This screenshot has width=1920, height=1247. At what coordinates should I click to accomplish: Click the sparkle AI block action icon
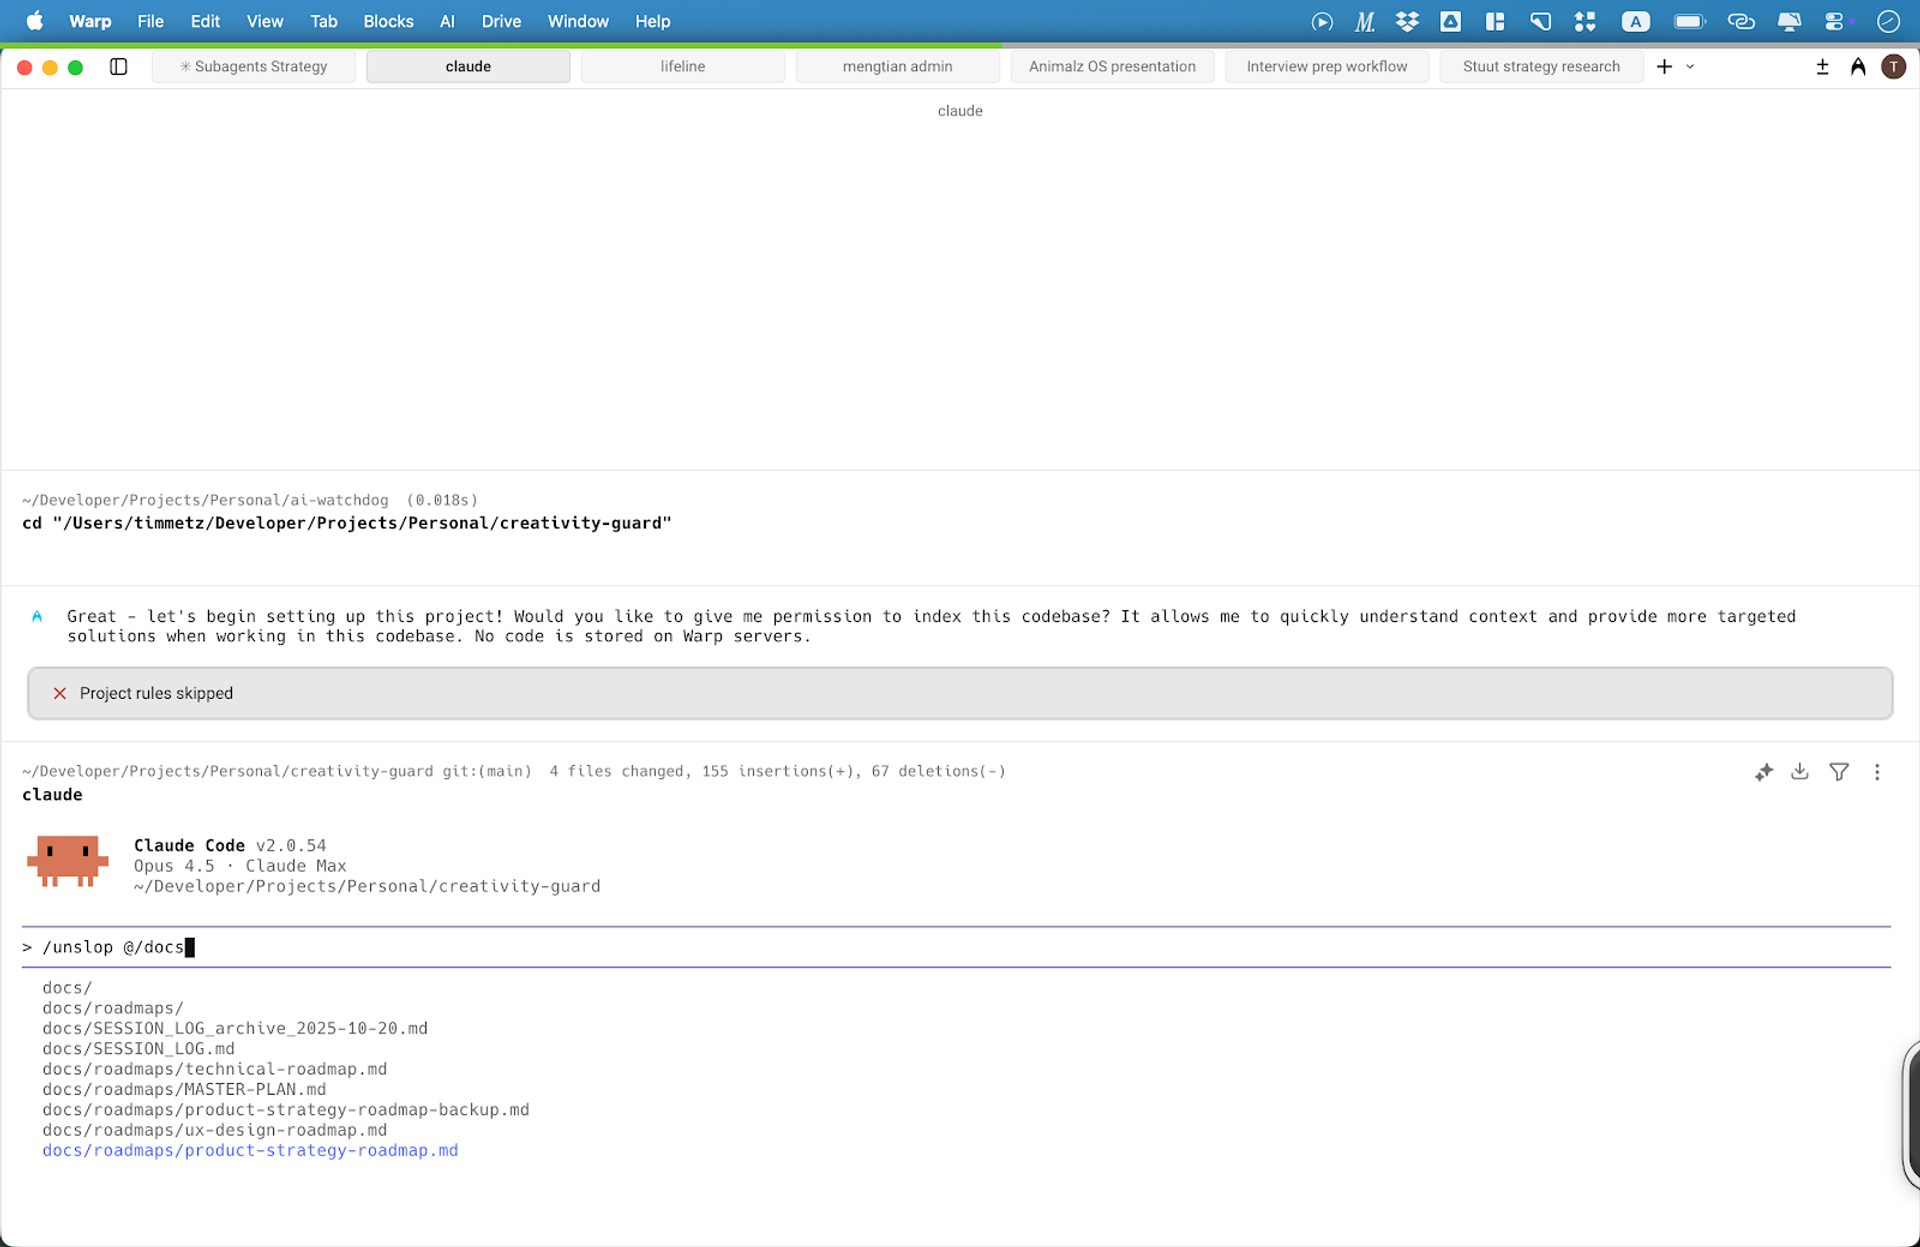(1764, 771)
